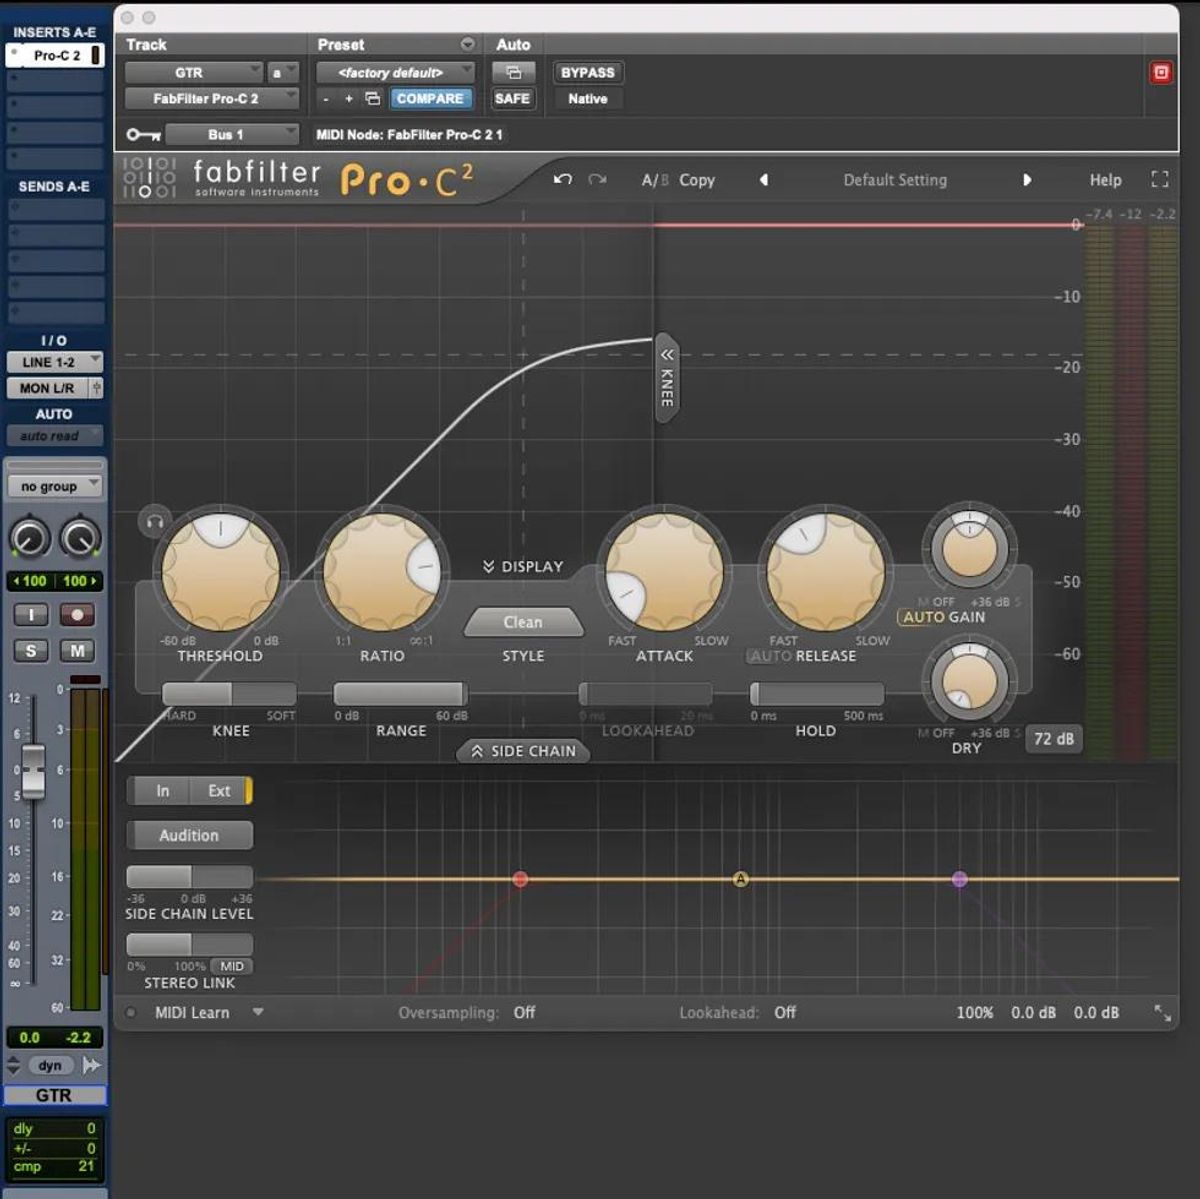Image resolution: width=1200 pixels, height=1199 pixels.
Task: Click the Ratio knob
Action: pyautogui.click(x=381, y=571)
